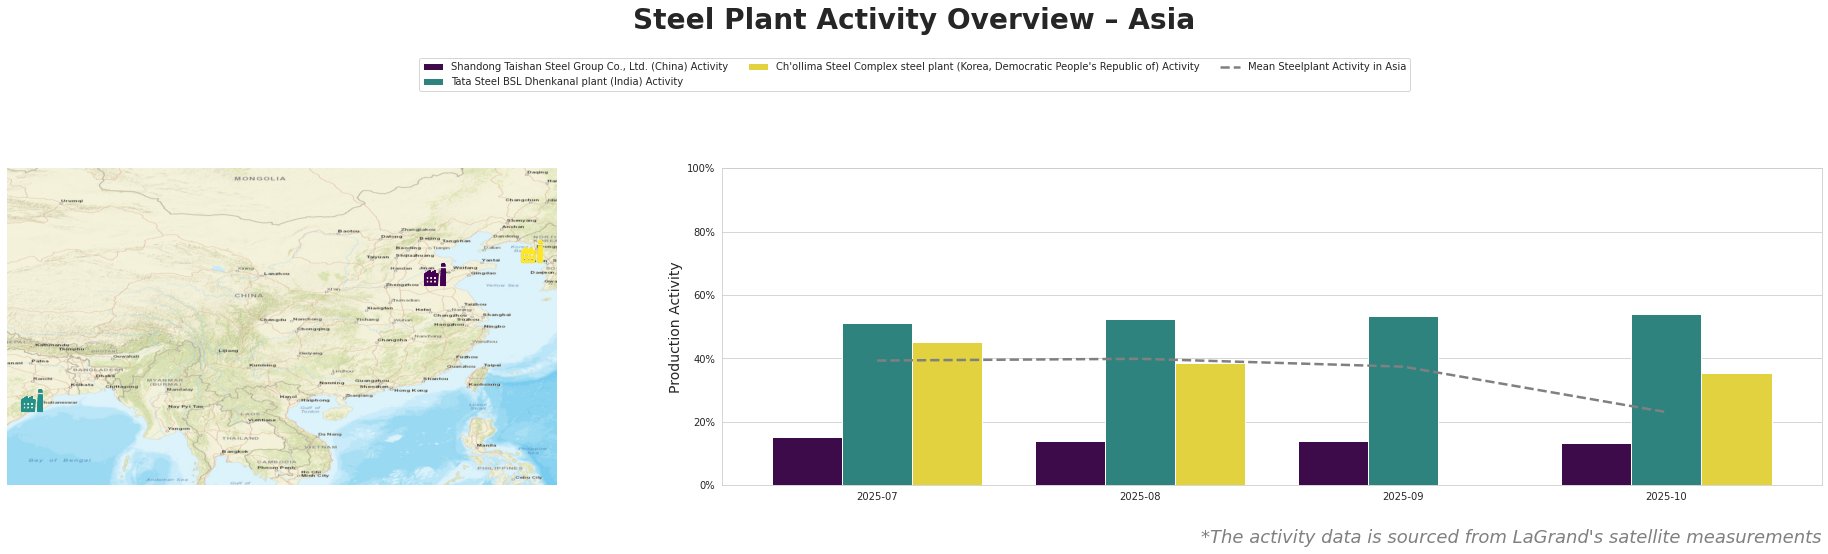Click the purple Shandong Taishan factory icon
This screenshot has height=554, width=1828.
(x=435, y=275)
